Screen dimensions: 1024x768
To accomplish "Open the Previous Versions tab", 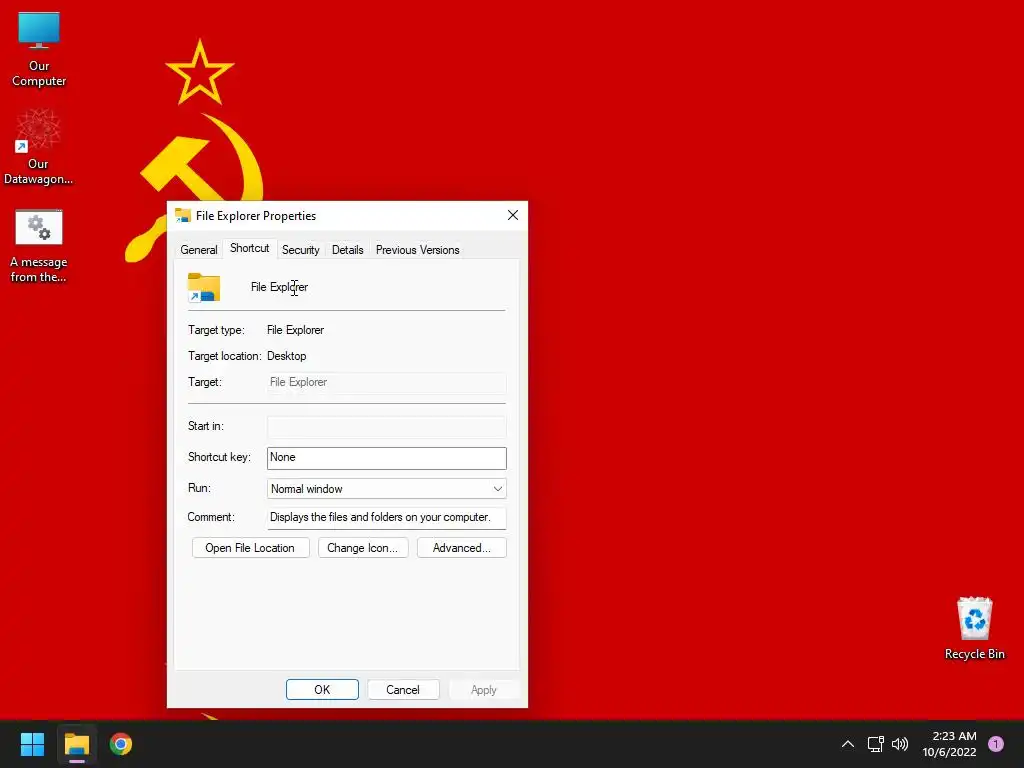I will (417, 249).
